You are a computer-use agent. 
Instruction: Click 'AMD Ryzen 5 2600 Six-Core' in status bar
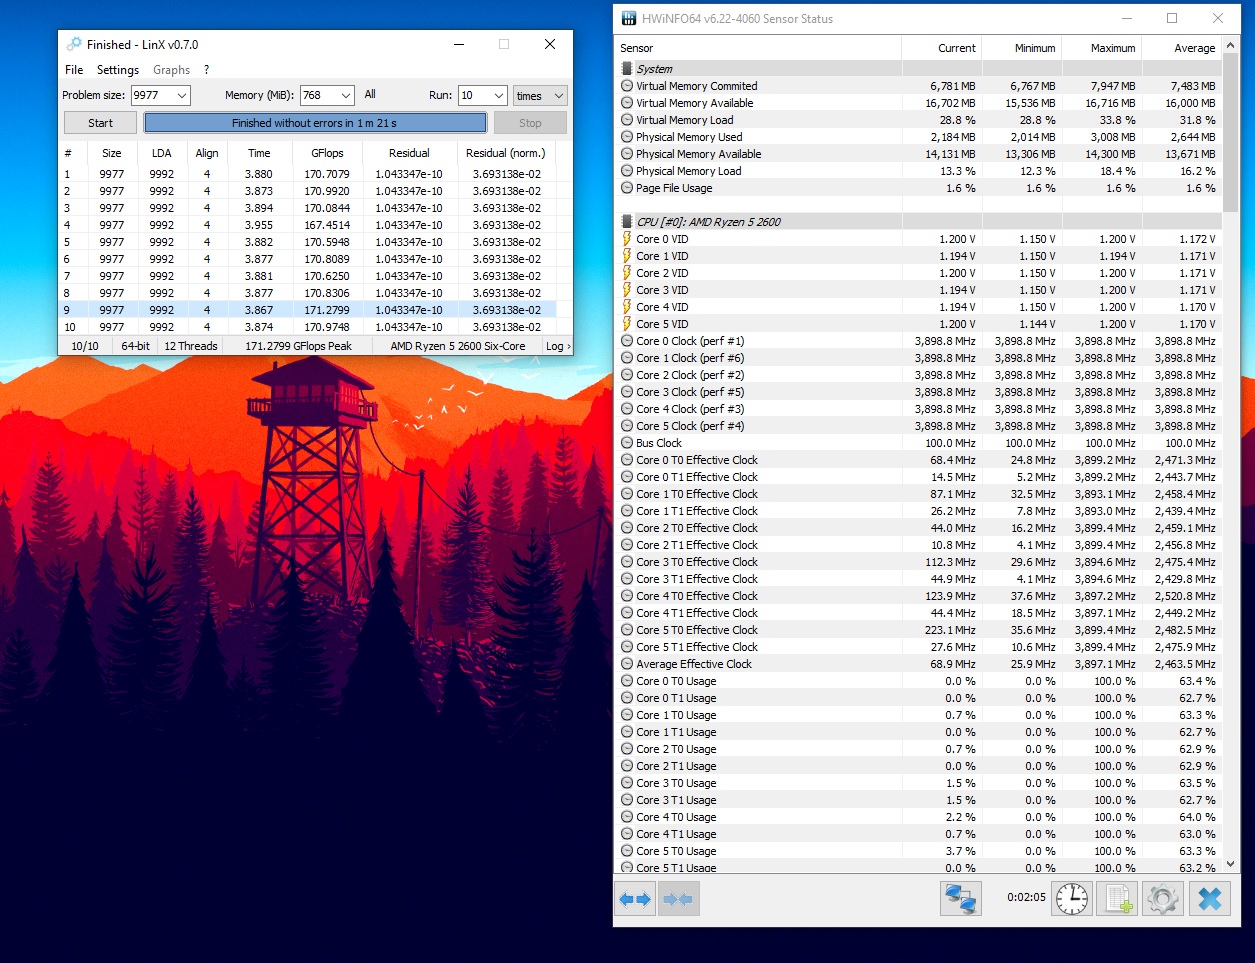pyautogui.click(x=457, y=346)
